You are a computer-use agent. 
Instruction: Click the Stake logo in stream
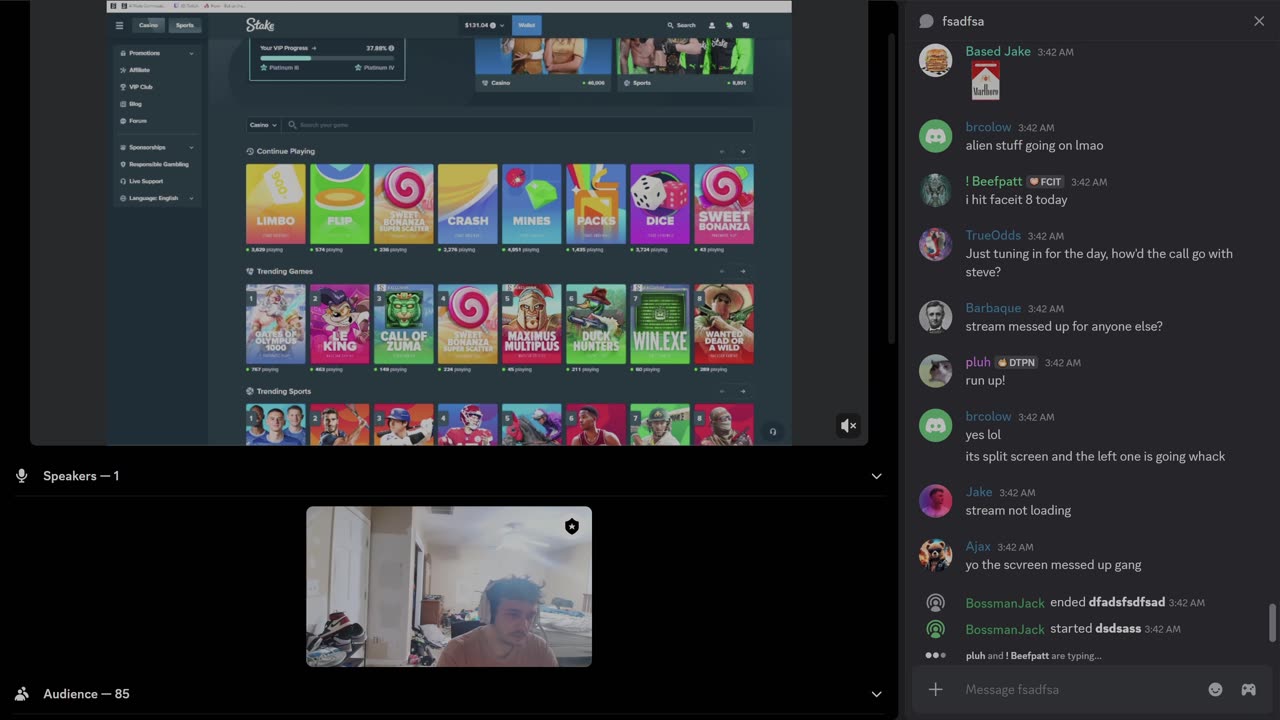[260, 25]
